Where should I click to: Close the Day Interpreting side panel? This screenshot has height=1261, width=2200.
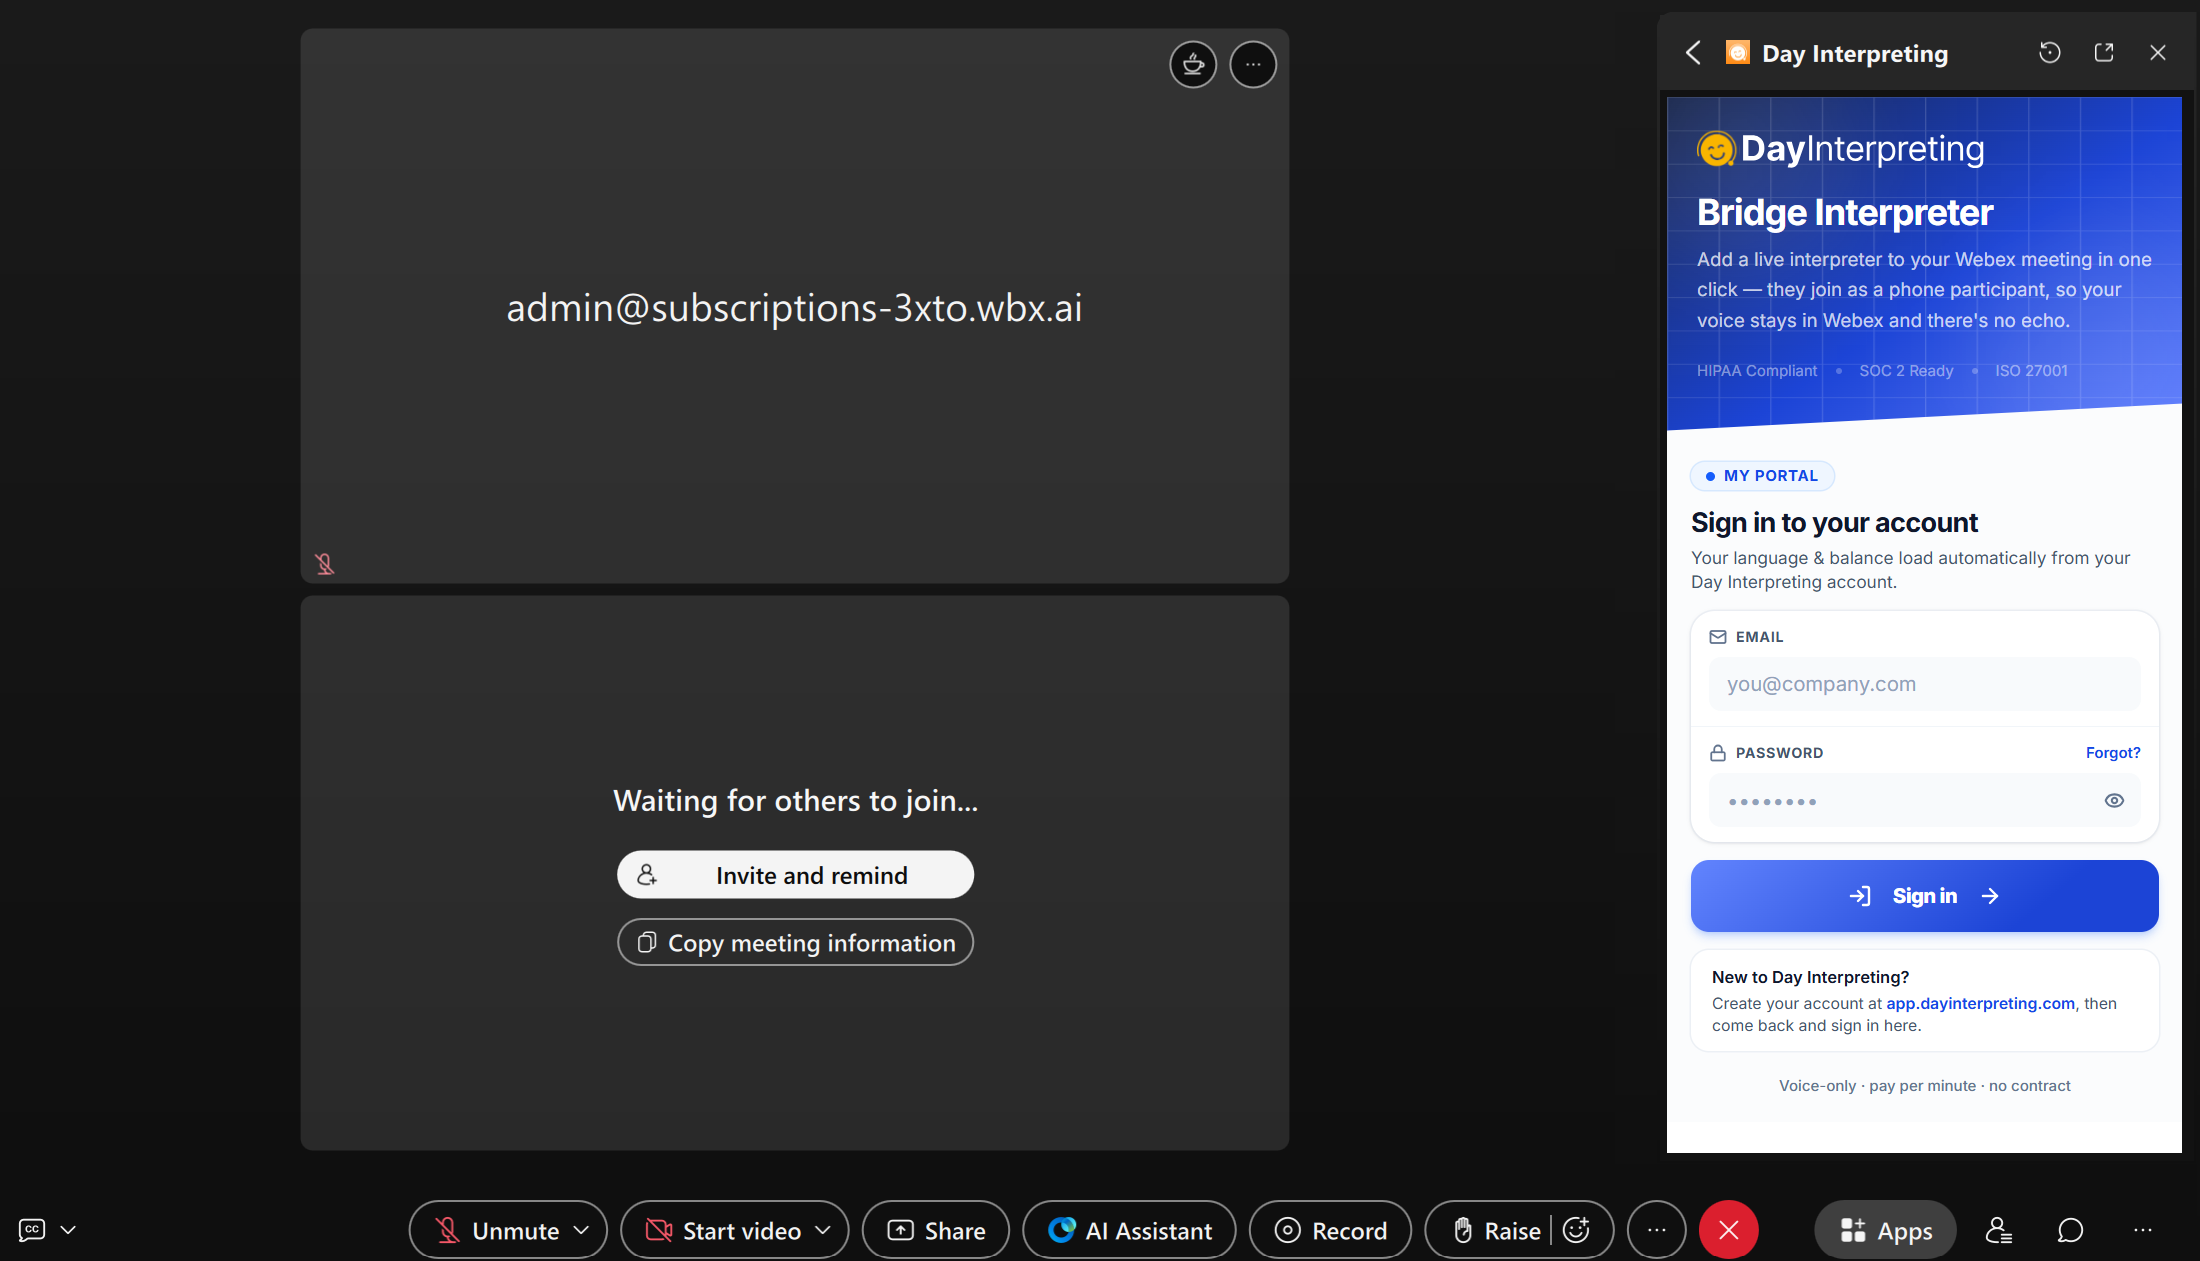click(x=2158, y=53)
